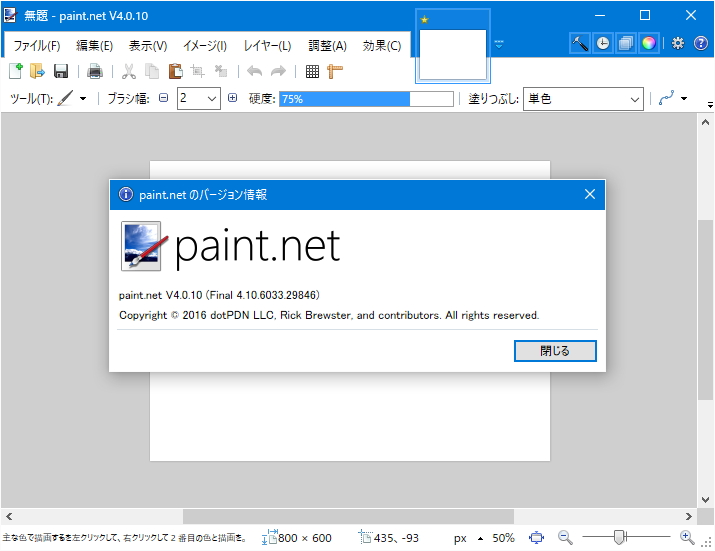This screenshot has width=715, height=551.
Task: Redo with the right arrow icon
Action: tap(278, 71)
